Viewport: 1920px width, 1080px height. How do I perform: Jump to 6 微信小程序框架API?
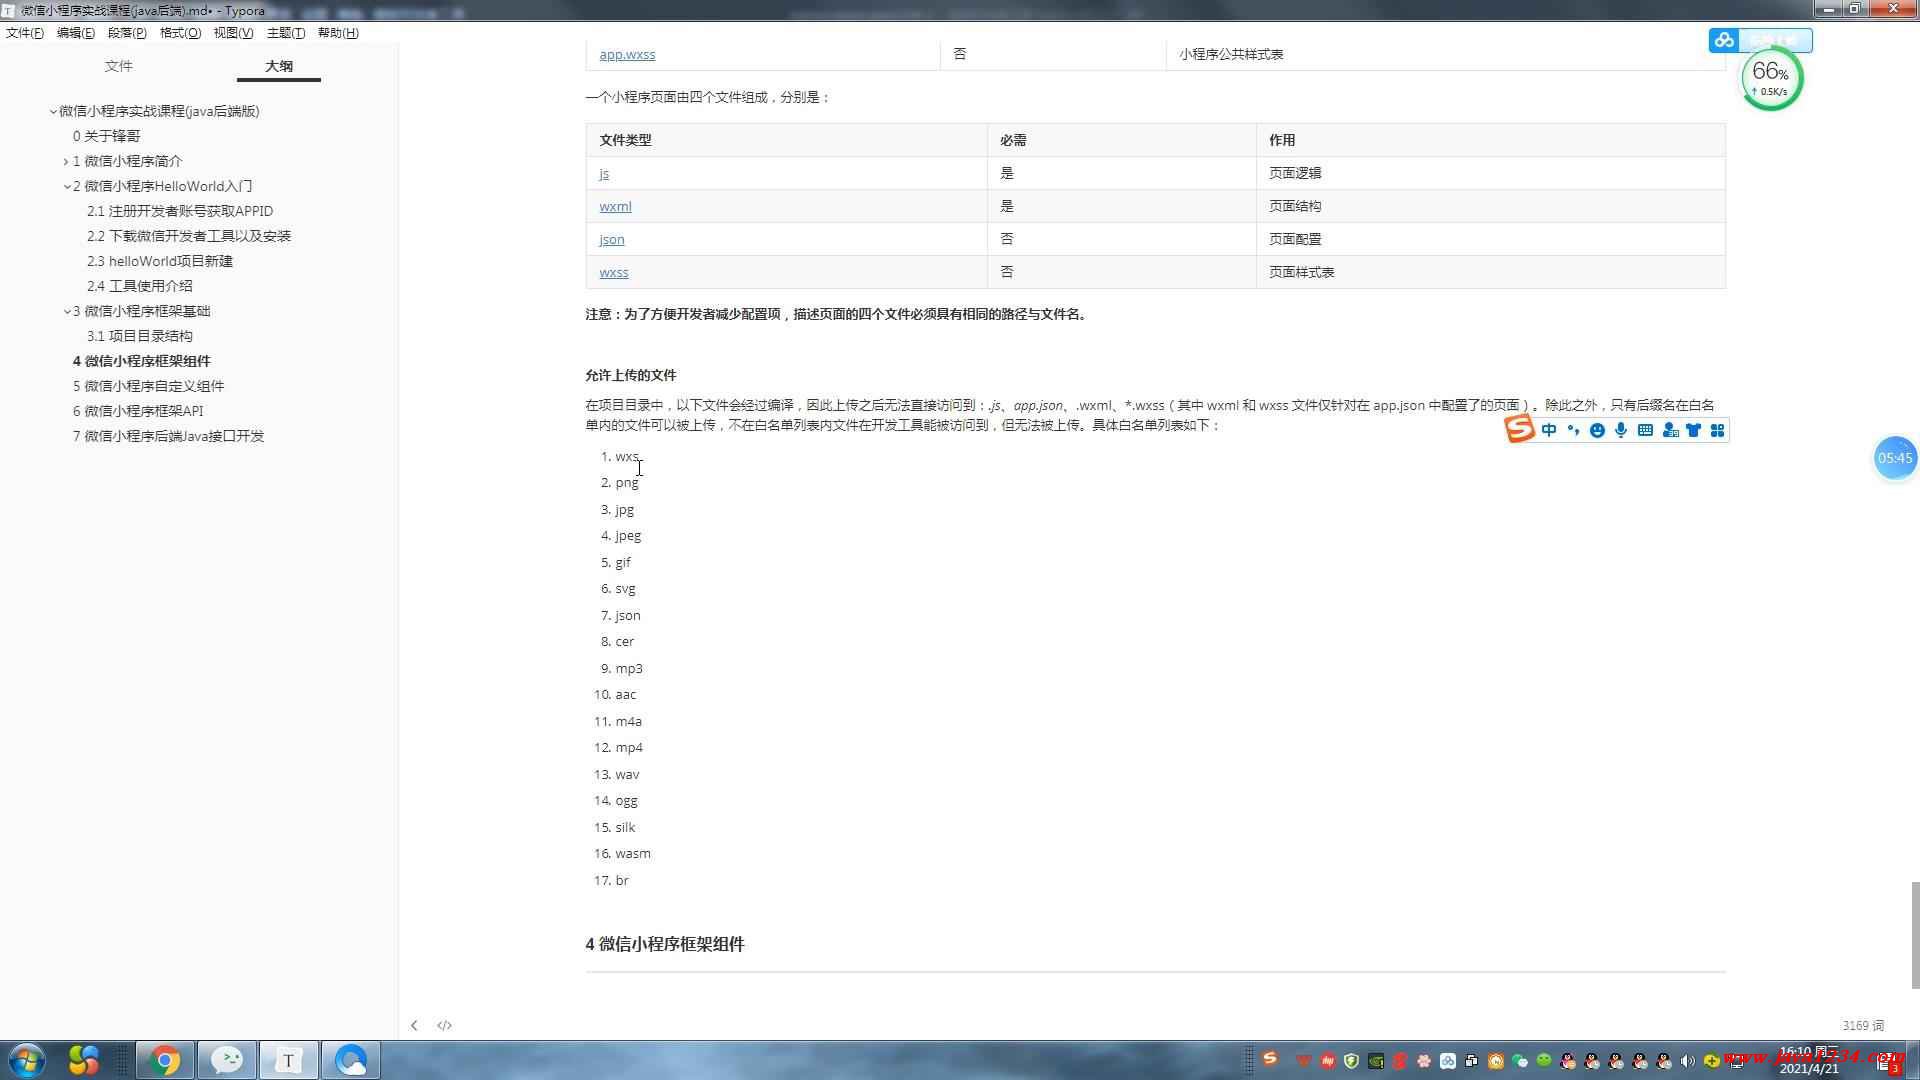click(x=138, y=411)
